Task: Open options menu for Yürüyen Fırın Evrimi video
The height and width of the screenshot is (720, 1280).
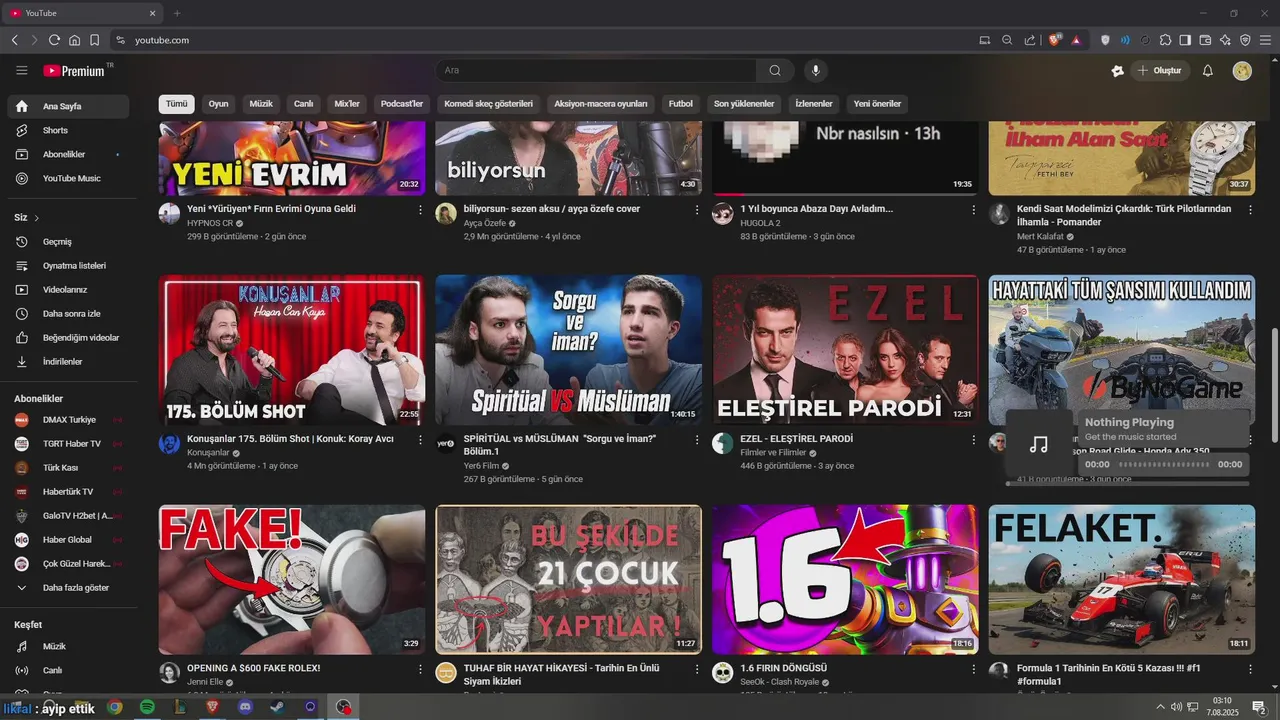Action: [x=420, y=210]
